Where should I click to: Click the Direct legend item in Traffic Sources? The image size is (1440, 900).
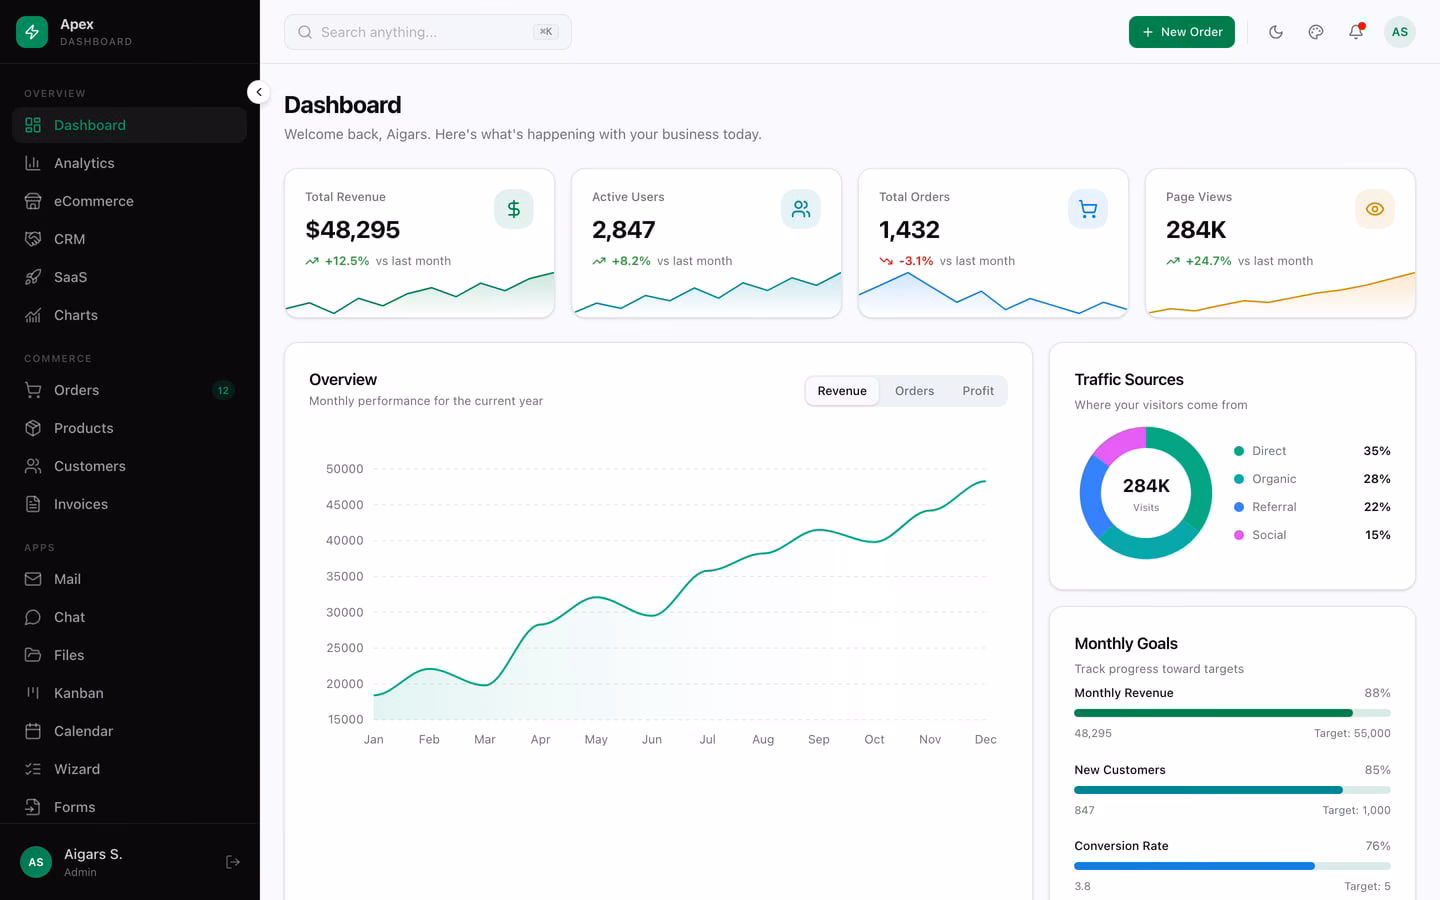[1312, 451]
